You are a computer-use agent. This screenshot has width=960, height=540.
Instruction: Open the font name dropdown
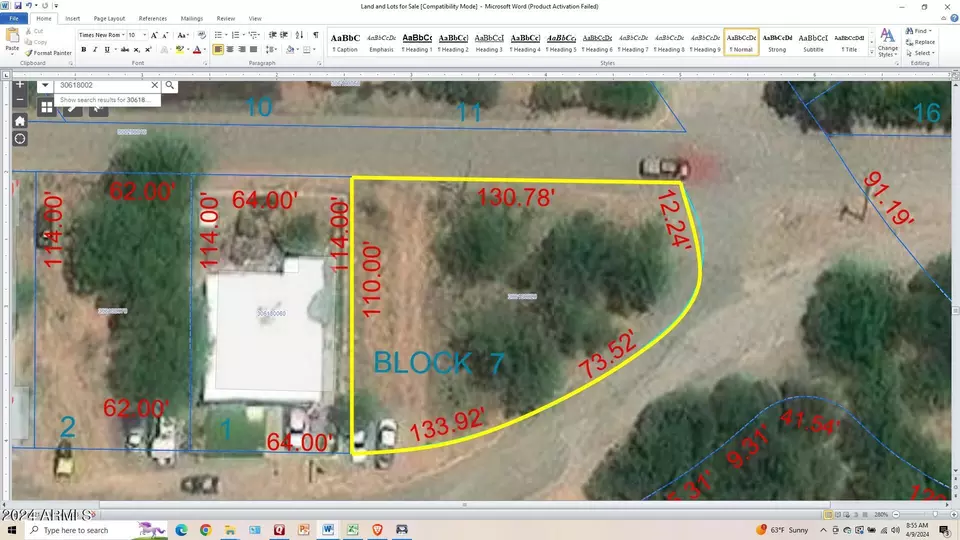(123, 35)
